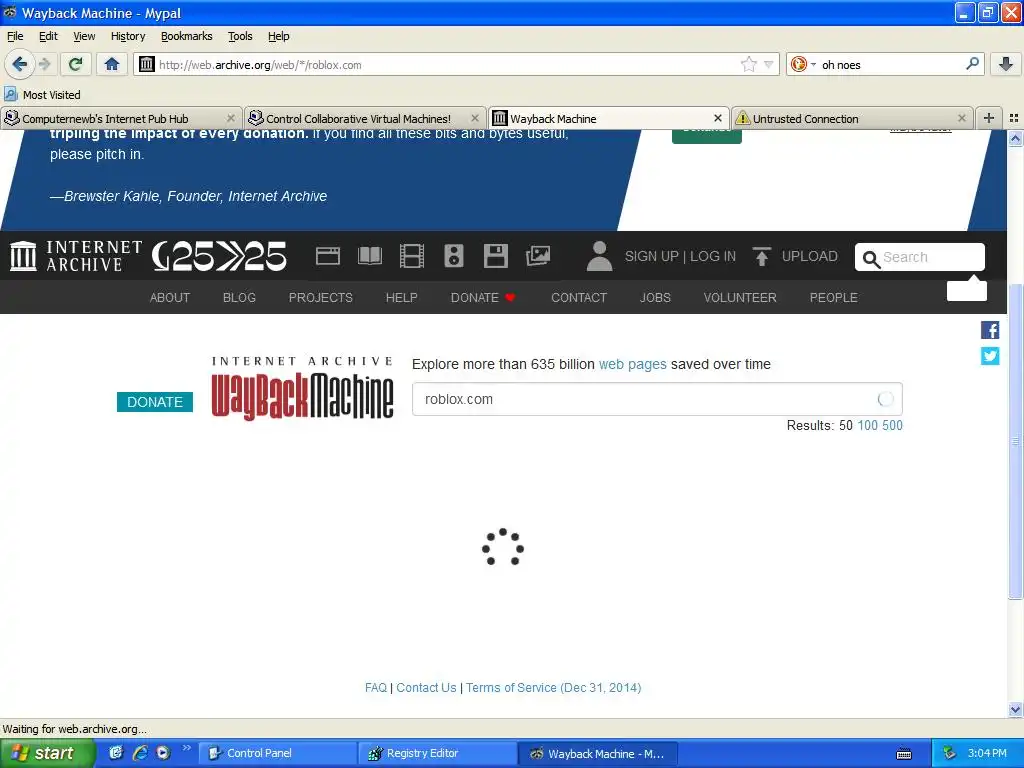
Task: Open the Texts book icon
Action: pos(370,255)
